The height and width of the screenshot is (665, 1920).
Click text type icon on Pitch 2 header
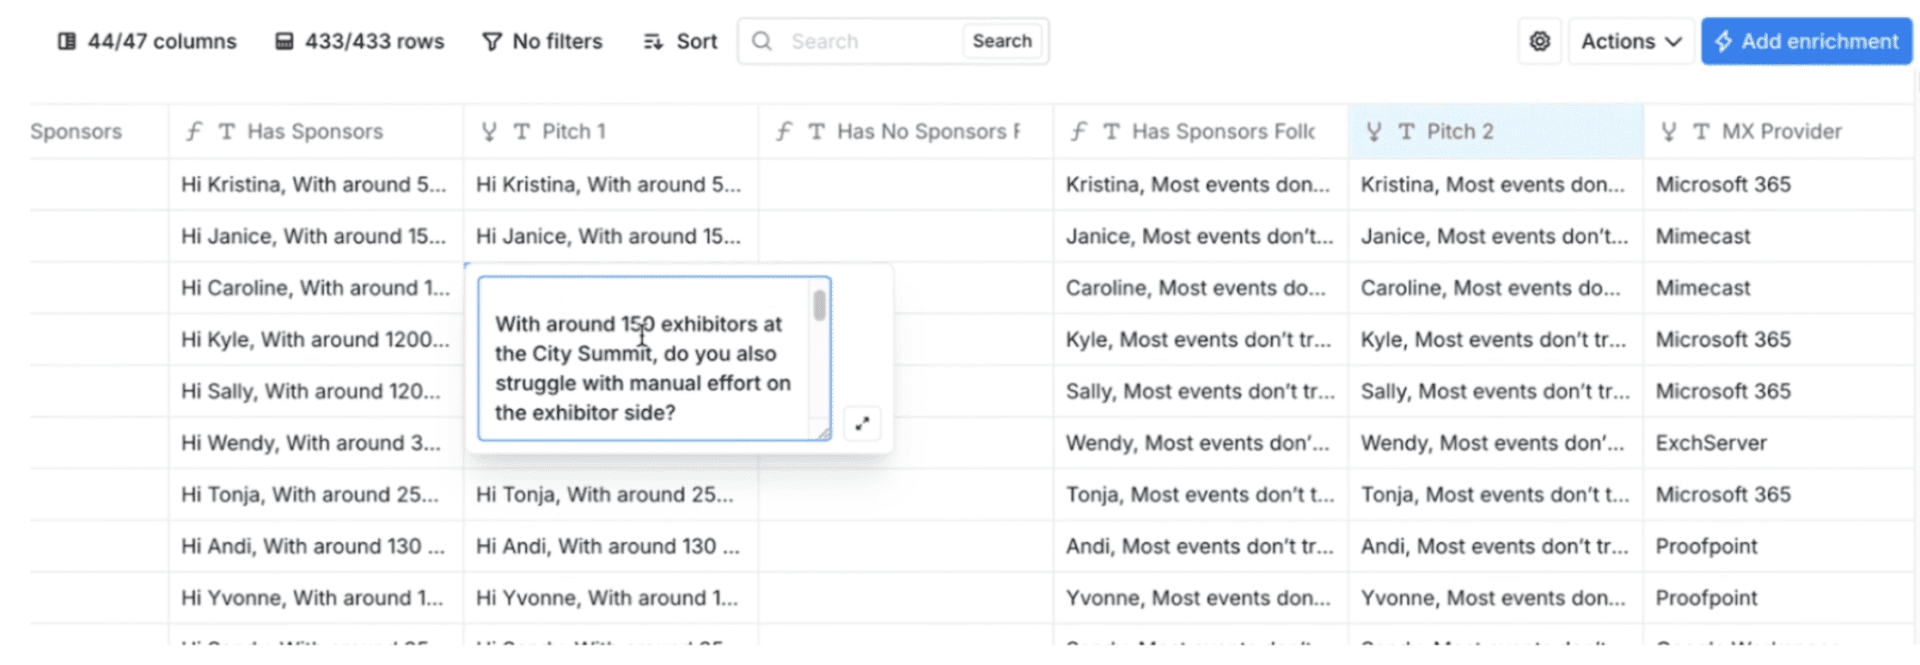(1406, 131)
